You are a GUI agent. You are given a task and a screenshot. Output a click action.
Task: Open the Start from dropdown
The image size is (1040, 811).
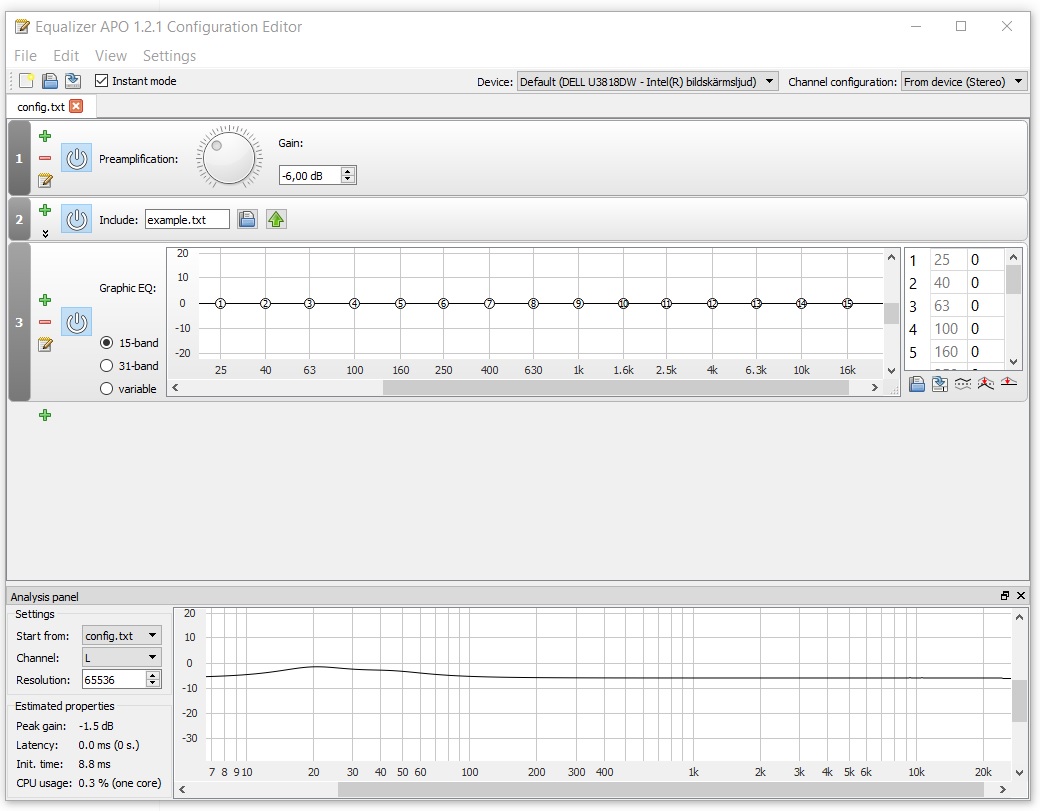coord(122,635)
